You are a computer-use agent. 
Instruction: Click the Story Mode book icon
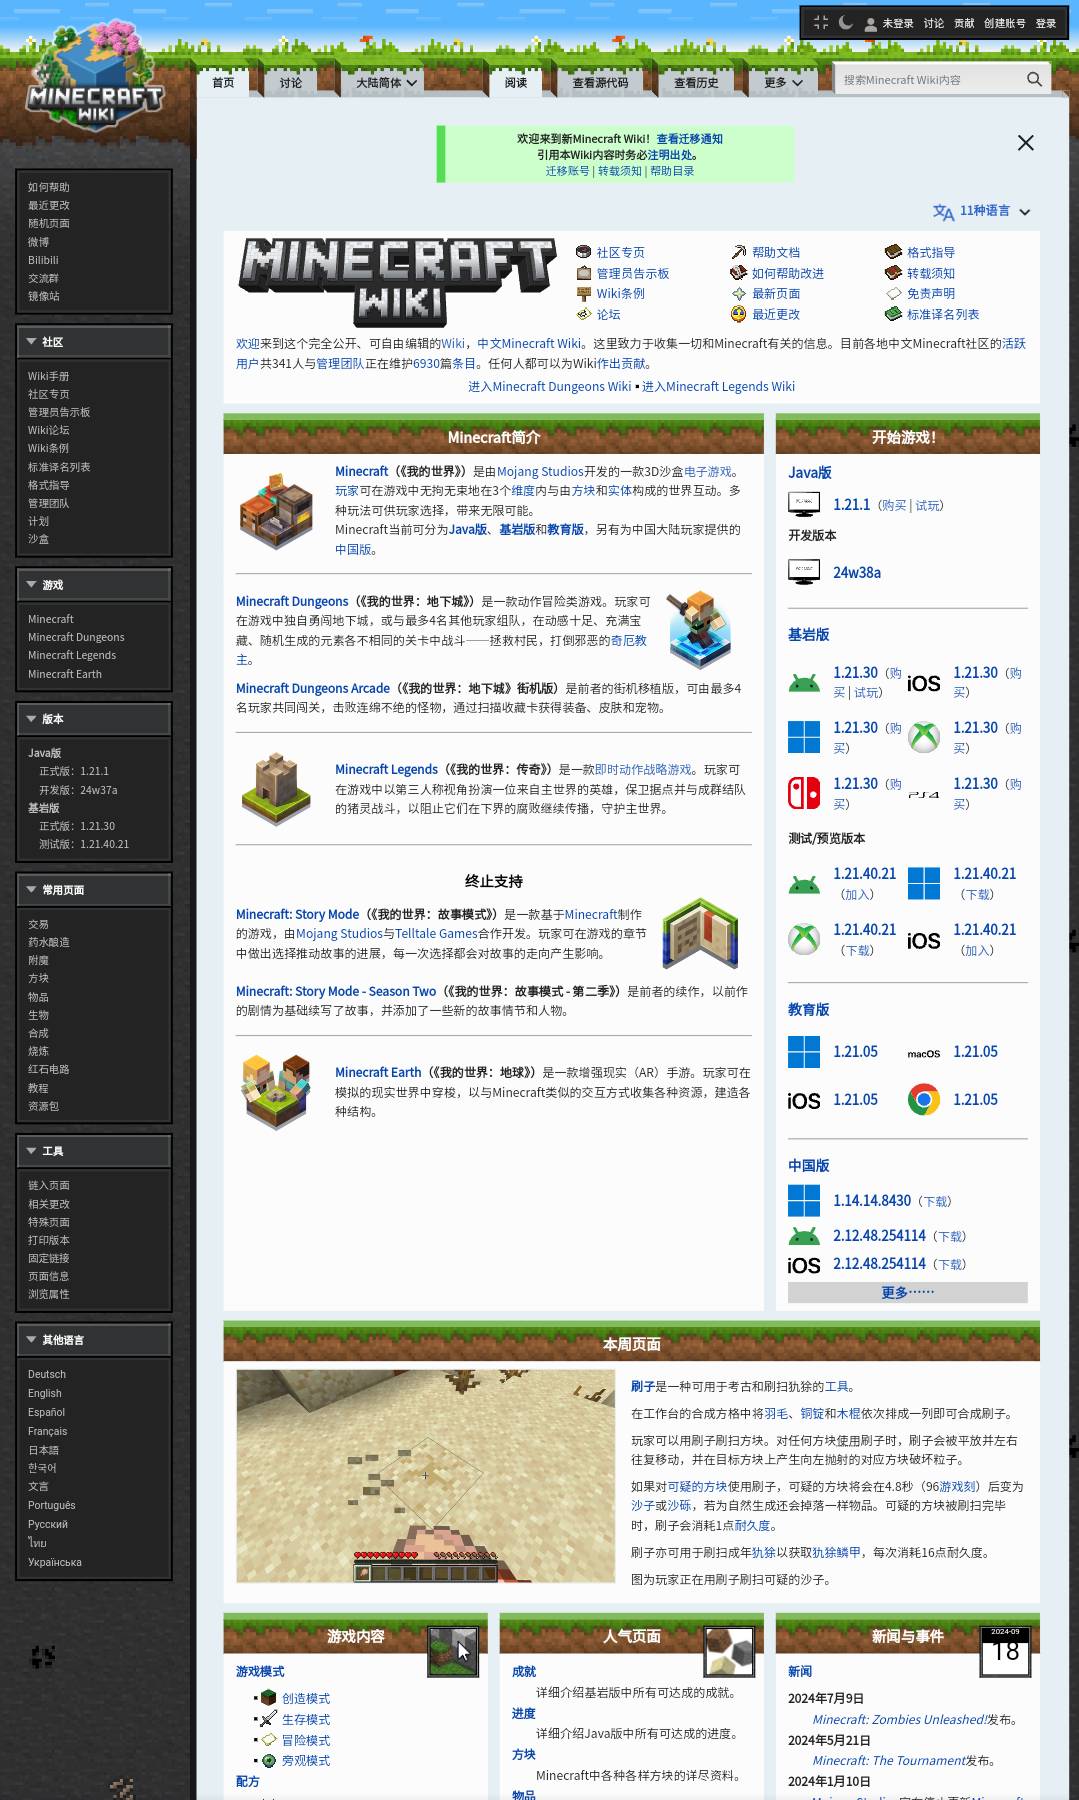[x=700, y=933]
